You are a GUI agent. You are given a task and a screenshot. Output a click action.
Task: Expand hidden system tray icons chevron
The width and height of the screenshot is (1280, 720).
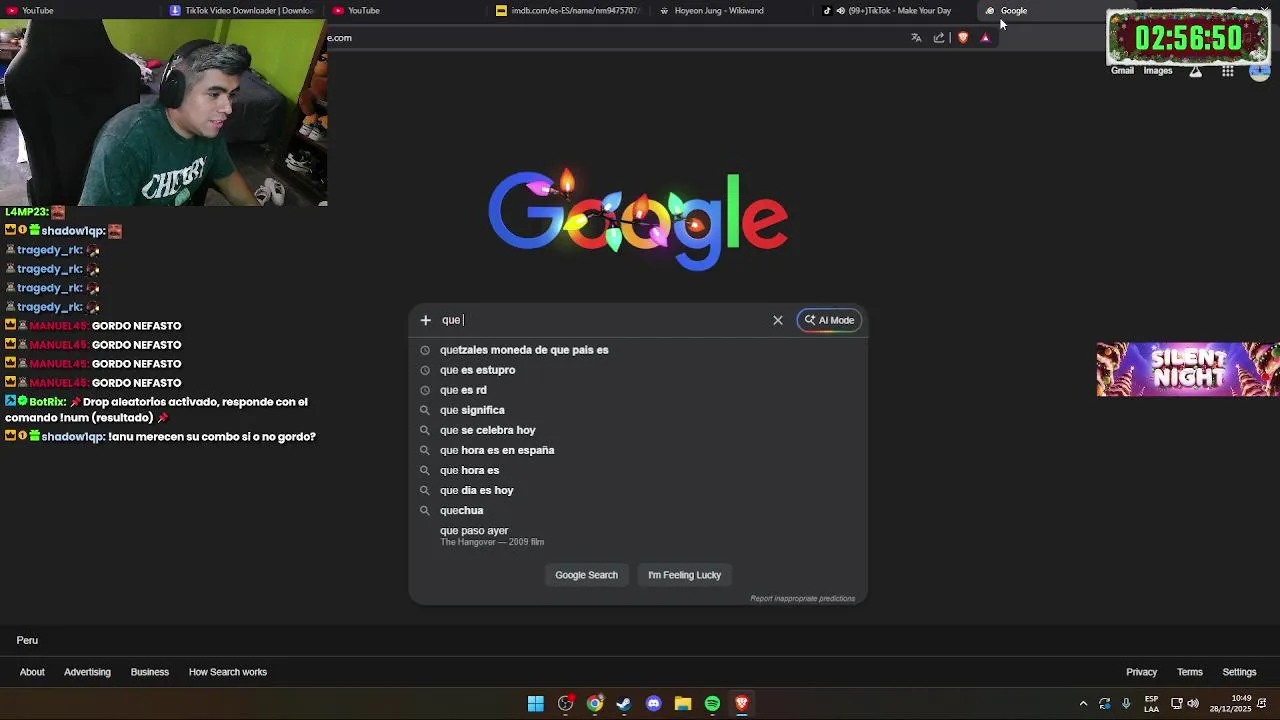(1083, 704)
